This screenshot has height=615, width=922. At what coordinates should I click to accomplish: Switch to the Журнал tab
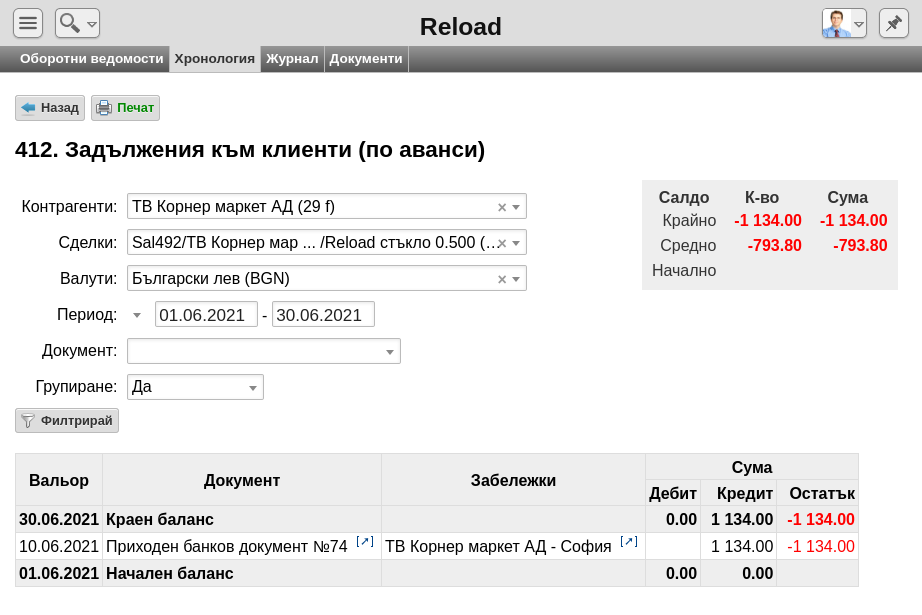(292, 59)
